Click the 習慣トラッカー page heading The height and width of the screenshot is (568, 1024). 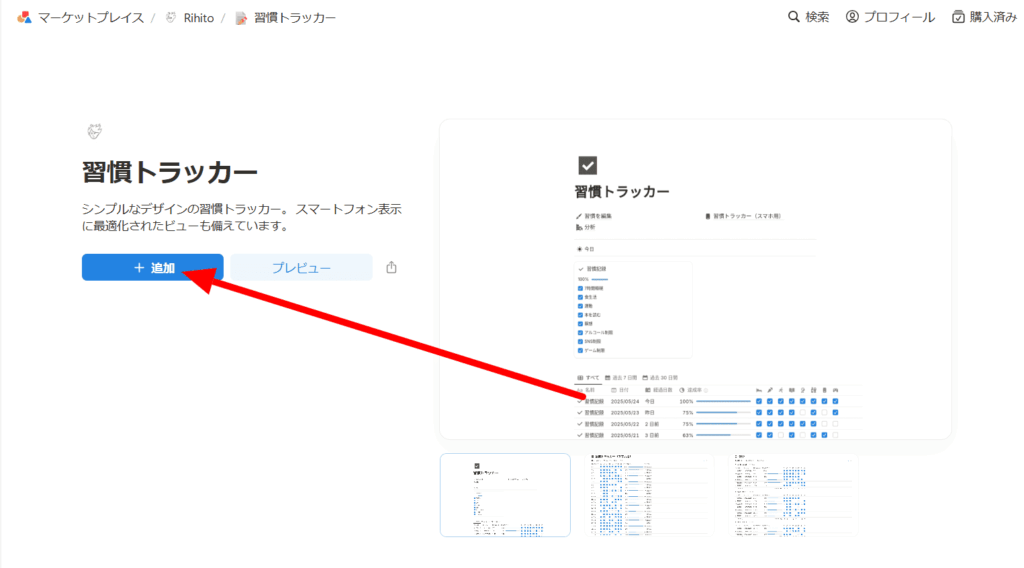[x=170, y=172]
